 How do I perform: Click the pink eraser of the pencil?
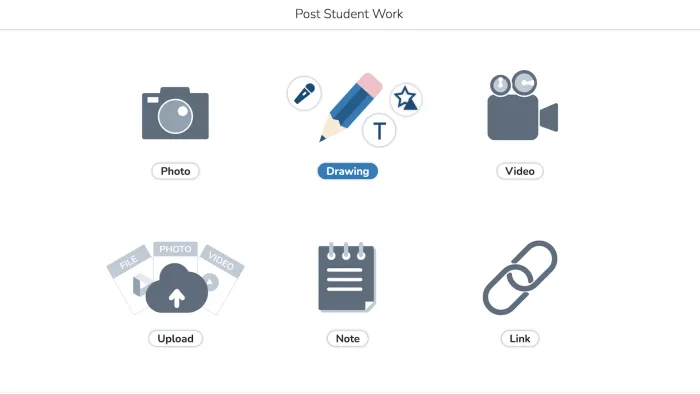click(371, 83)
